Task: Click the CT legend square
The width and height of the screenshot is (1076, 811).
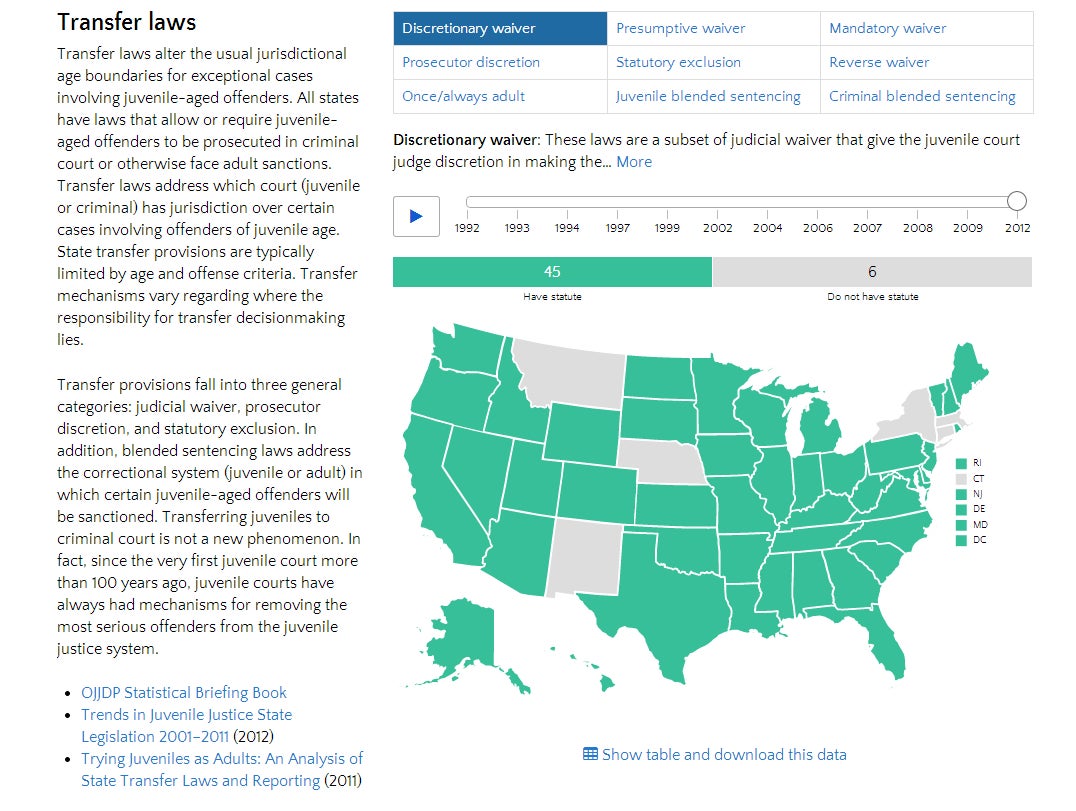Action: (x=961, y=479)
